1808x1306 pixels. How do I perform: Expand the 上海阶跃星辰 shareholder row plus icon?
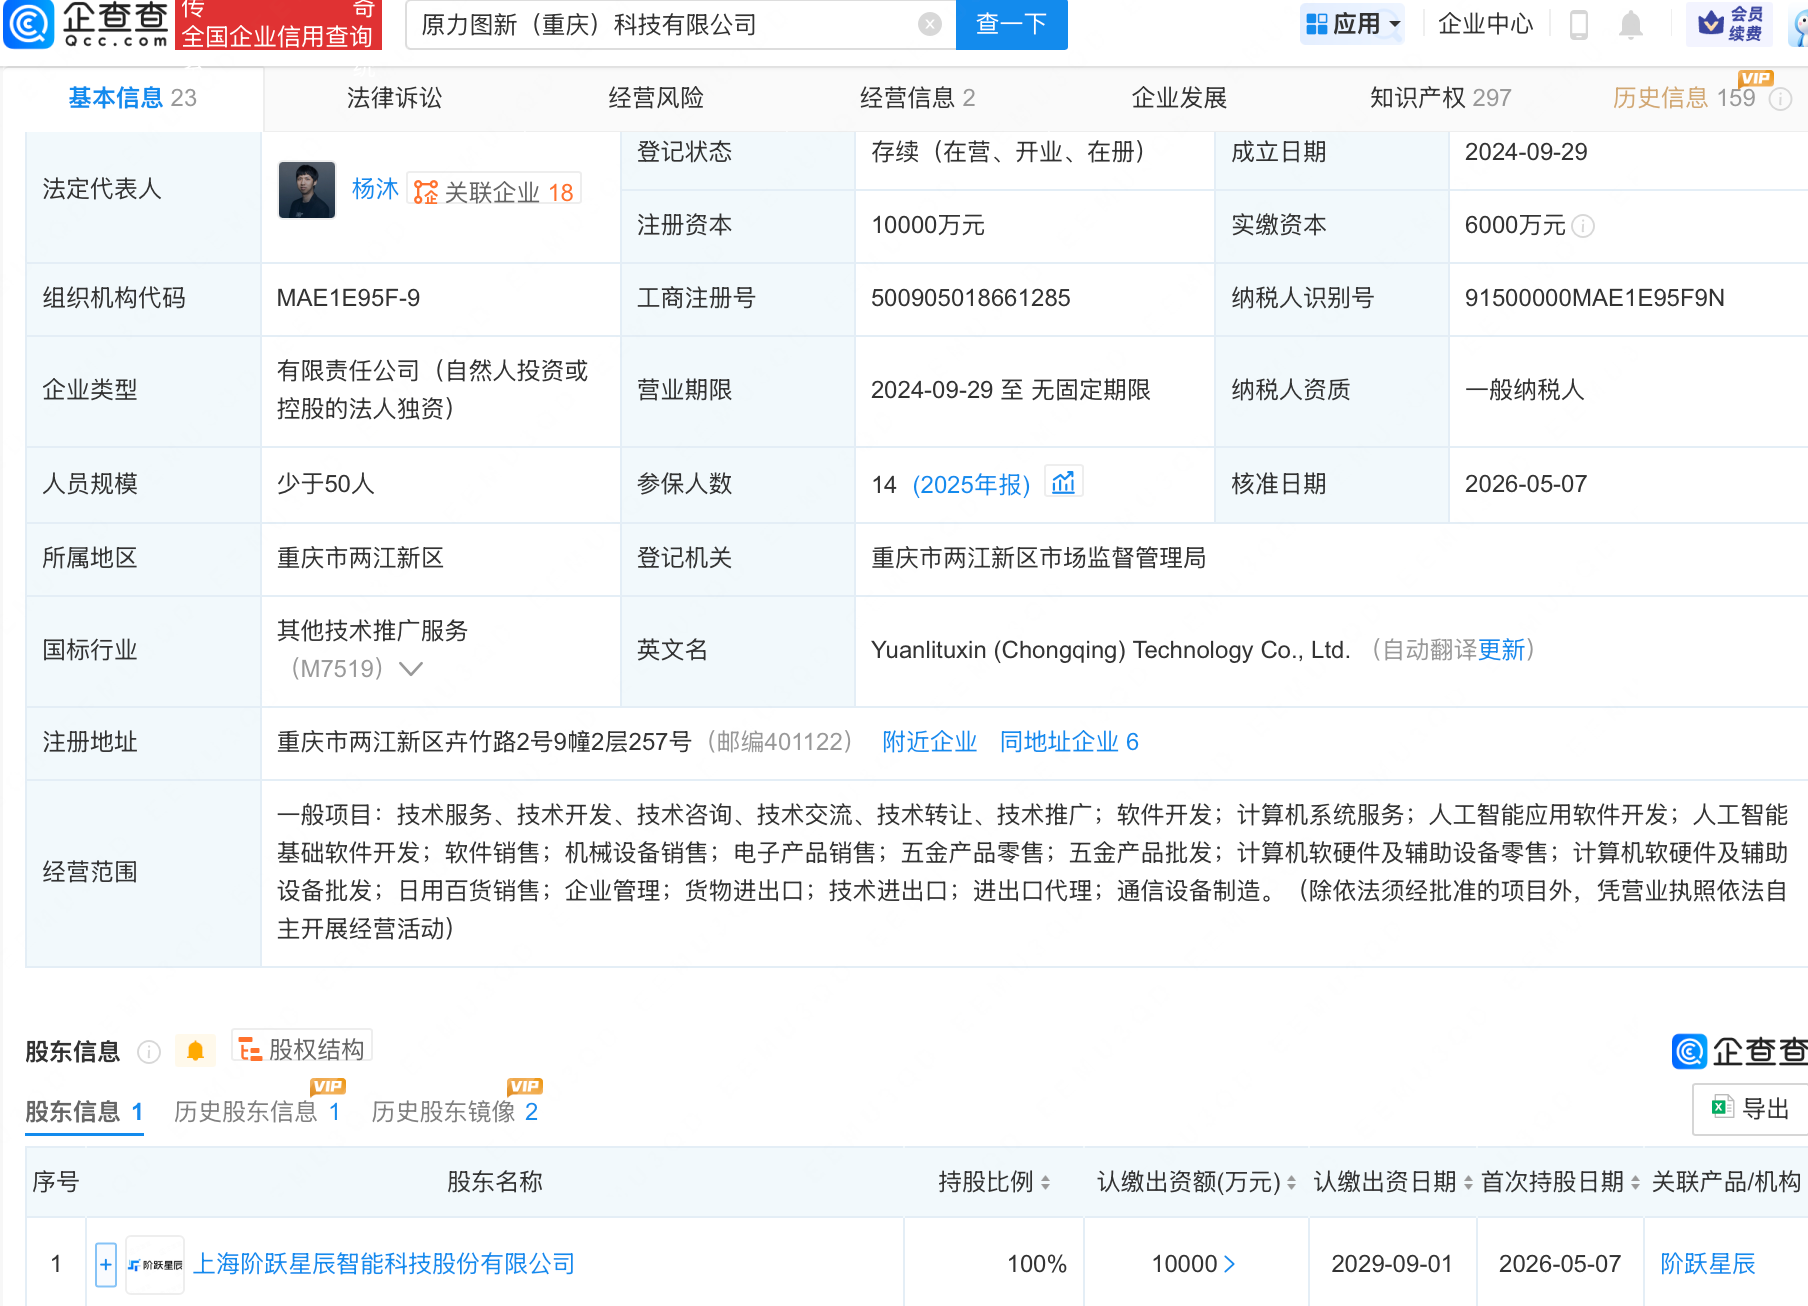106,1264
